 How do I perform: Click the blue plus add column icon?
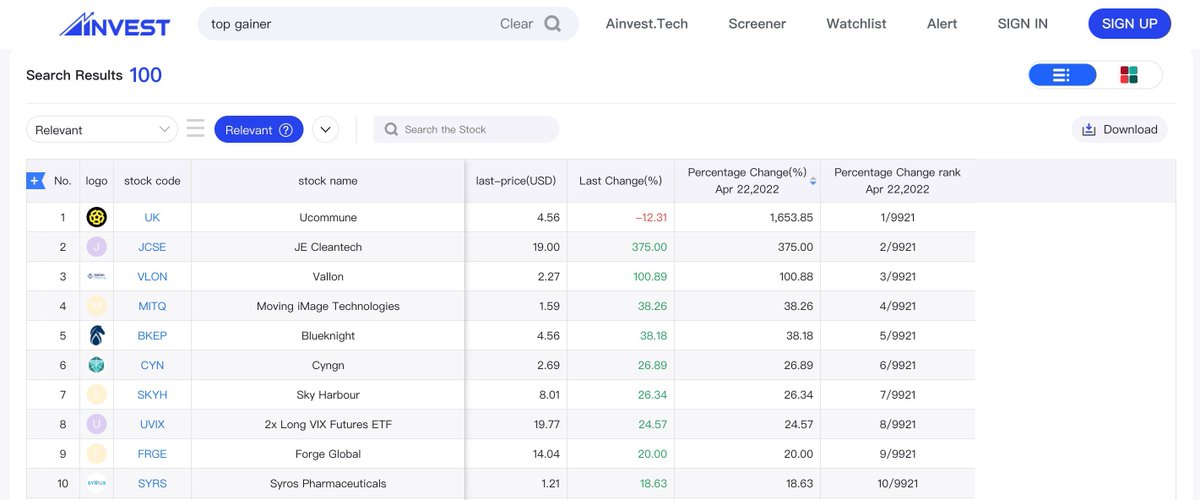tap(36, 181)
